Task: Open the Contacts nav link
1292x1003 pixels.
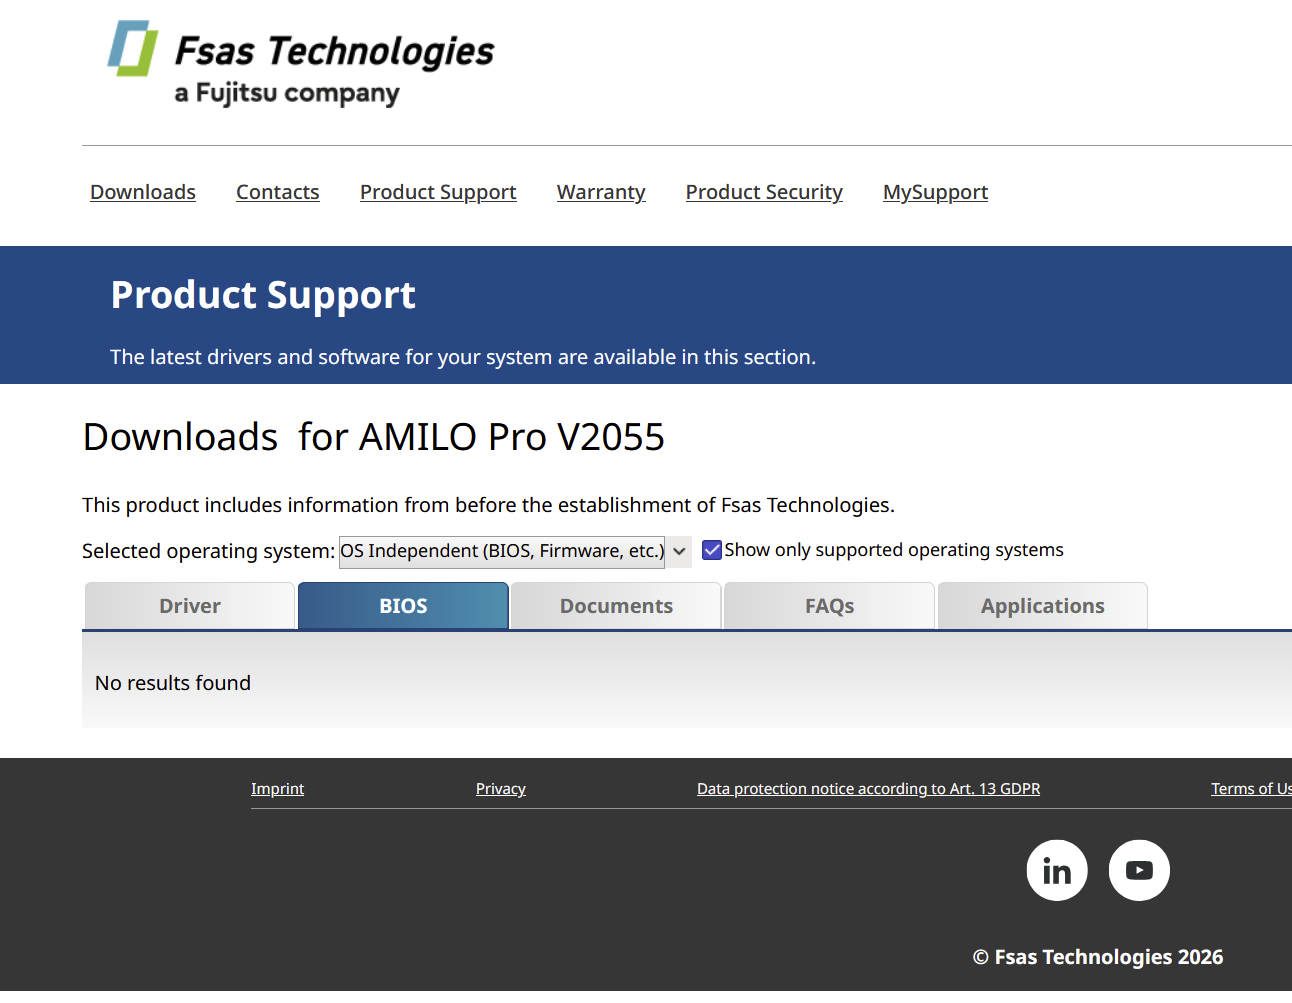Action: [278, 192]
